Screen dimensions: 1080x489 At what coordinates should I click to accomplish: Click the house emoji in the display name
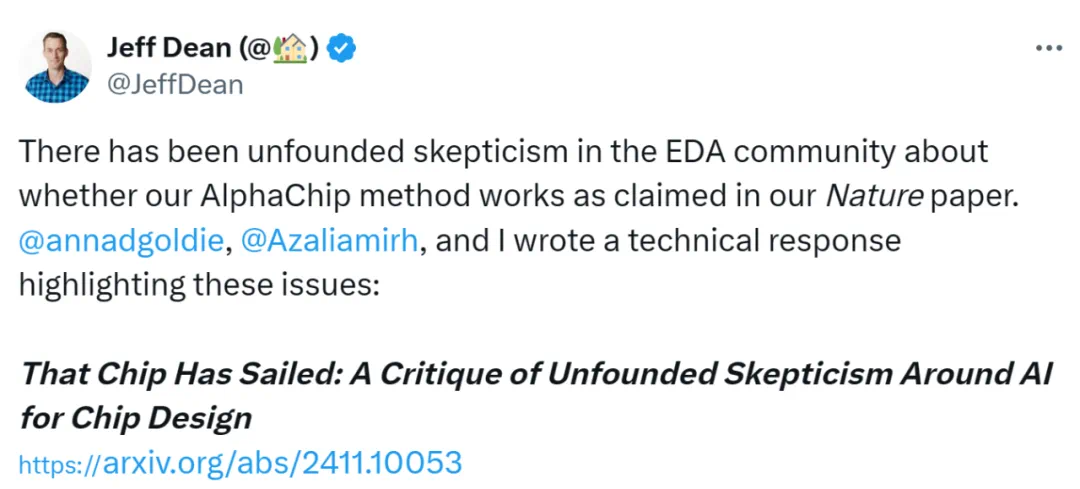coord(293,48)
